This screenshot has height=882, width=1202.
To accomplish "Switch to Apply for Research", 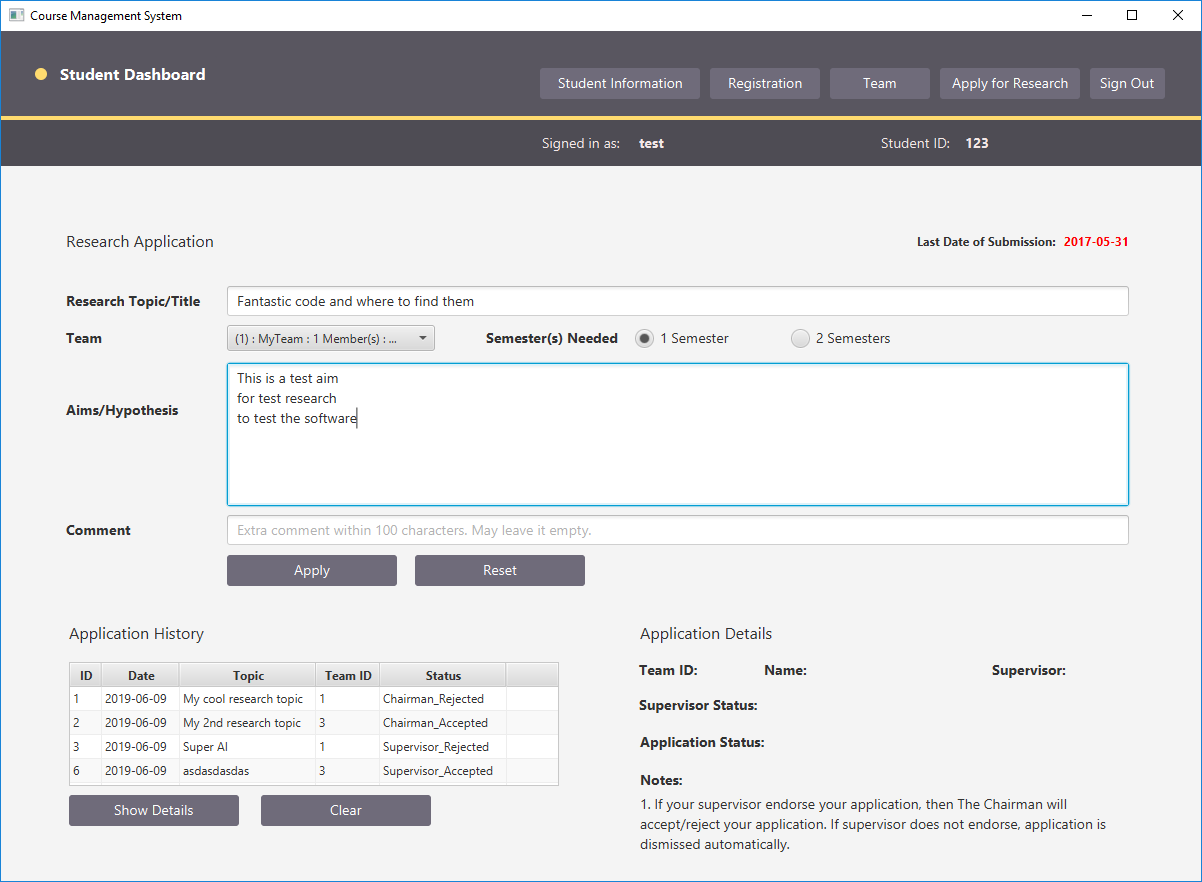I will (1010, 84).
